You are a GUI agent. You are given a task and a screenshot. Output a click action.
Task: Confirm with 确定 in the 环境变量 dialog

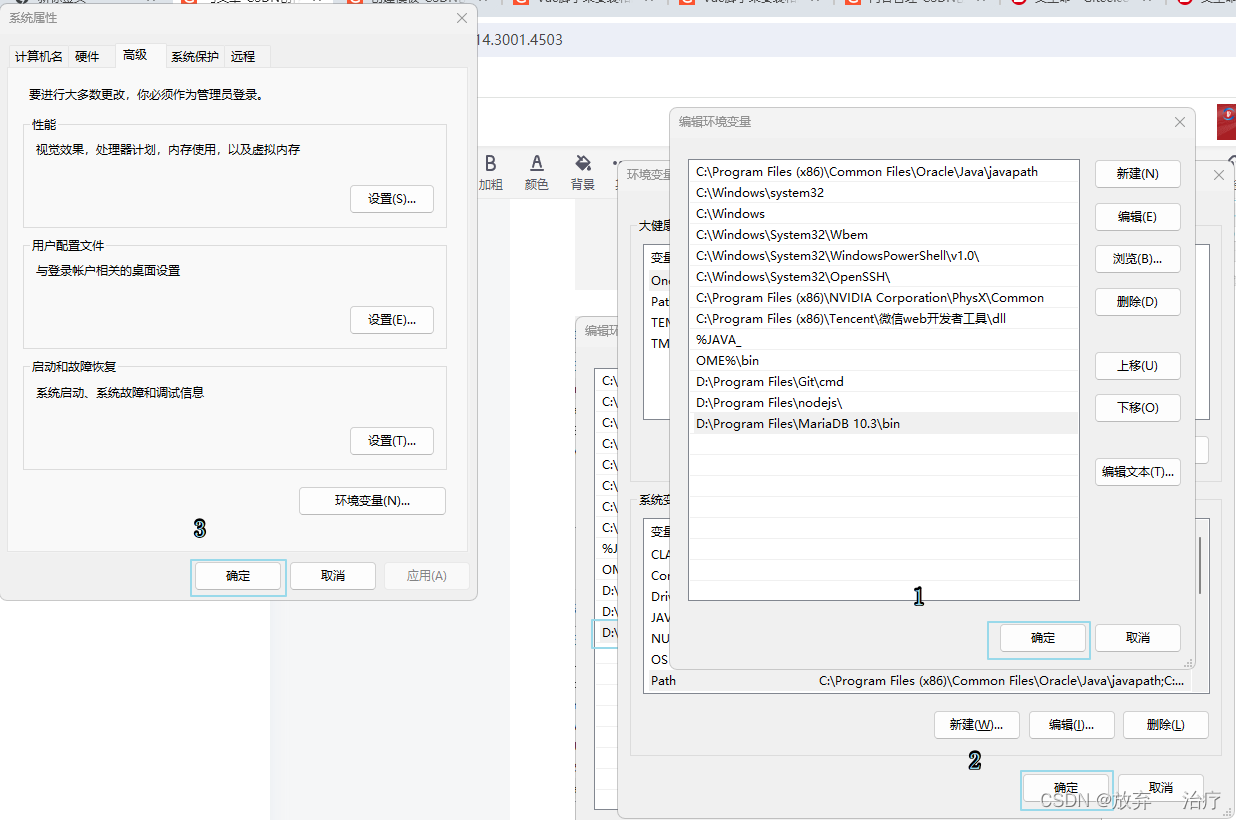click(1066, 788)
